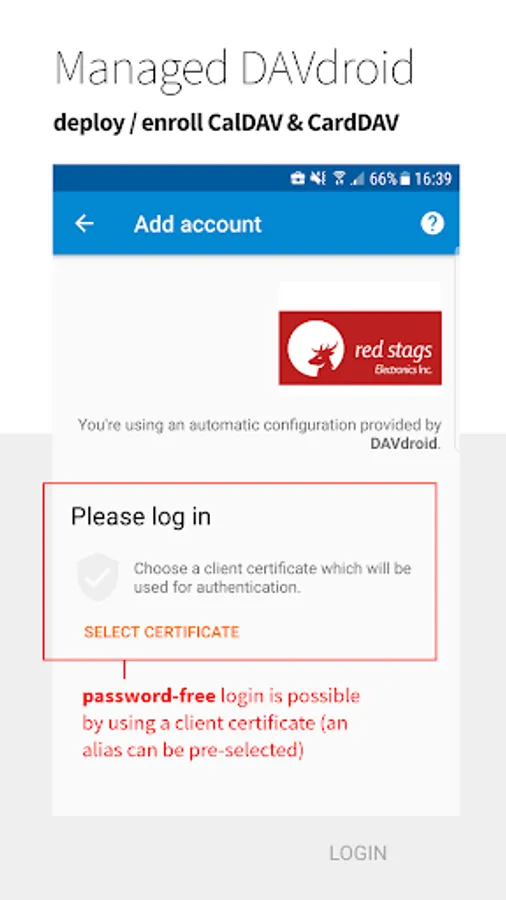The height and width of the screenshot is (900, 506).
Task: Click the Please log in heading
Action: [141, 517]
